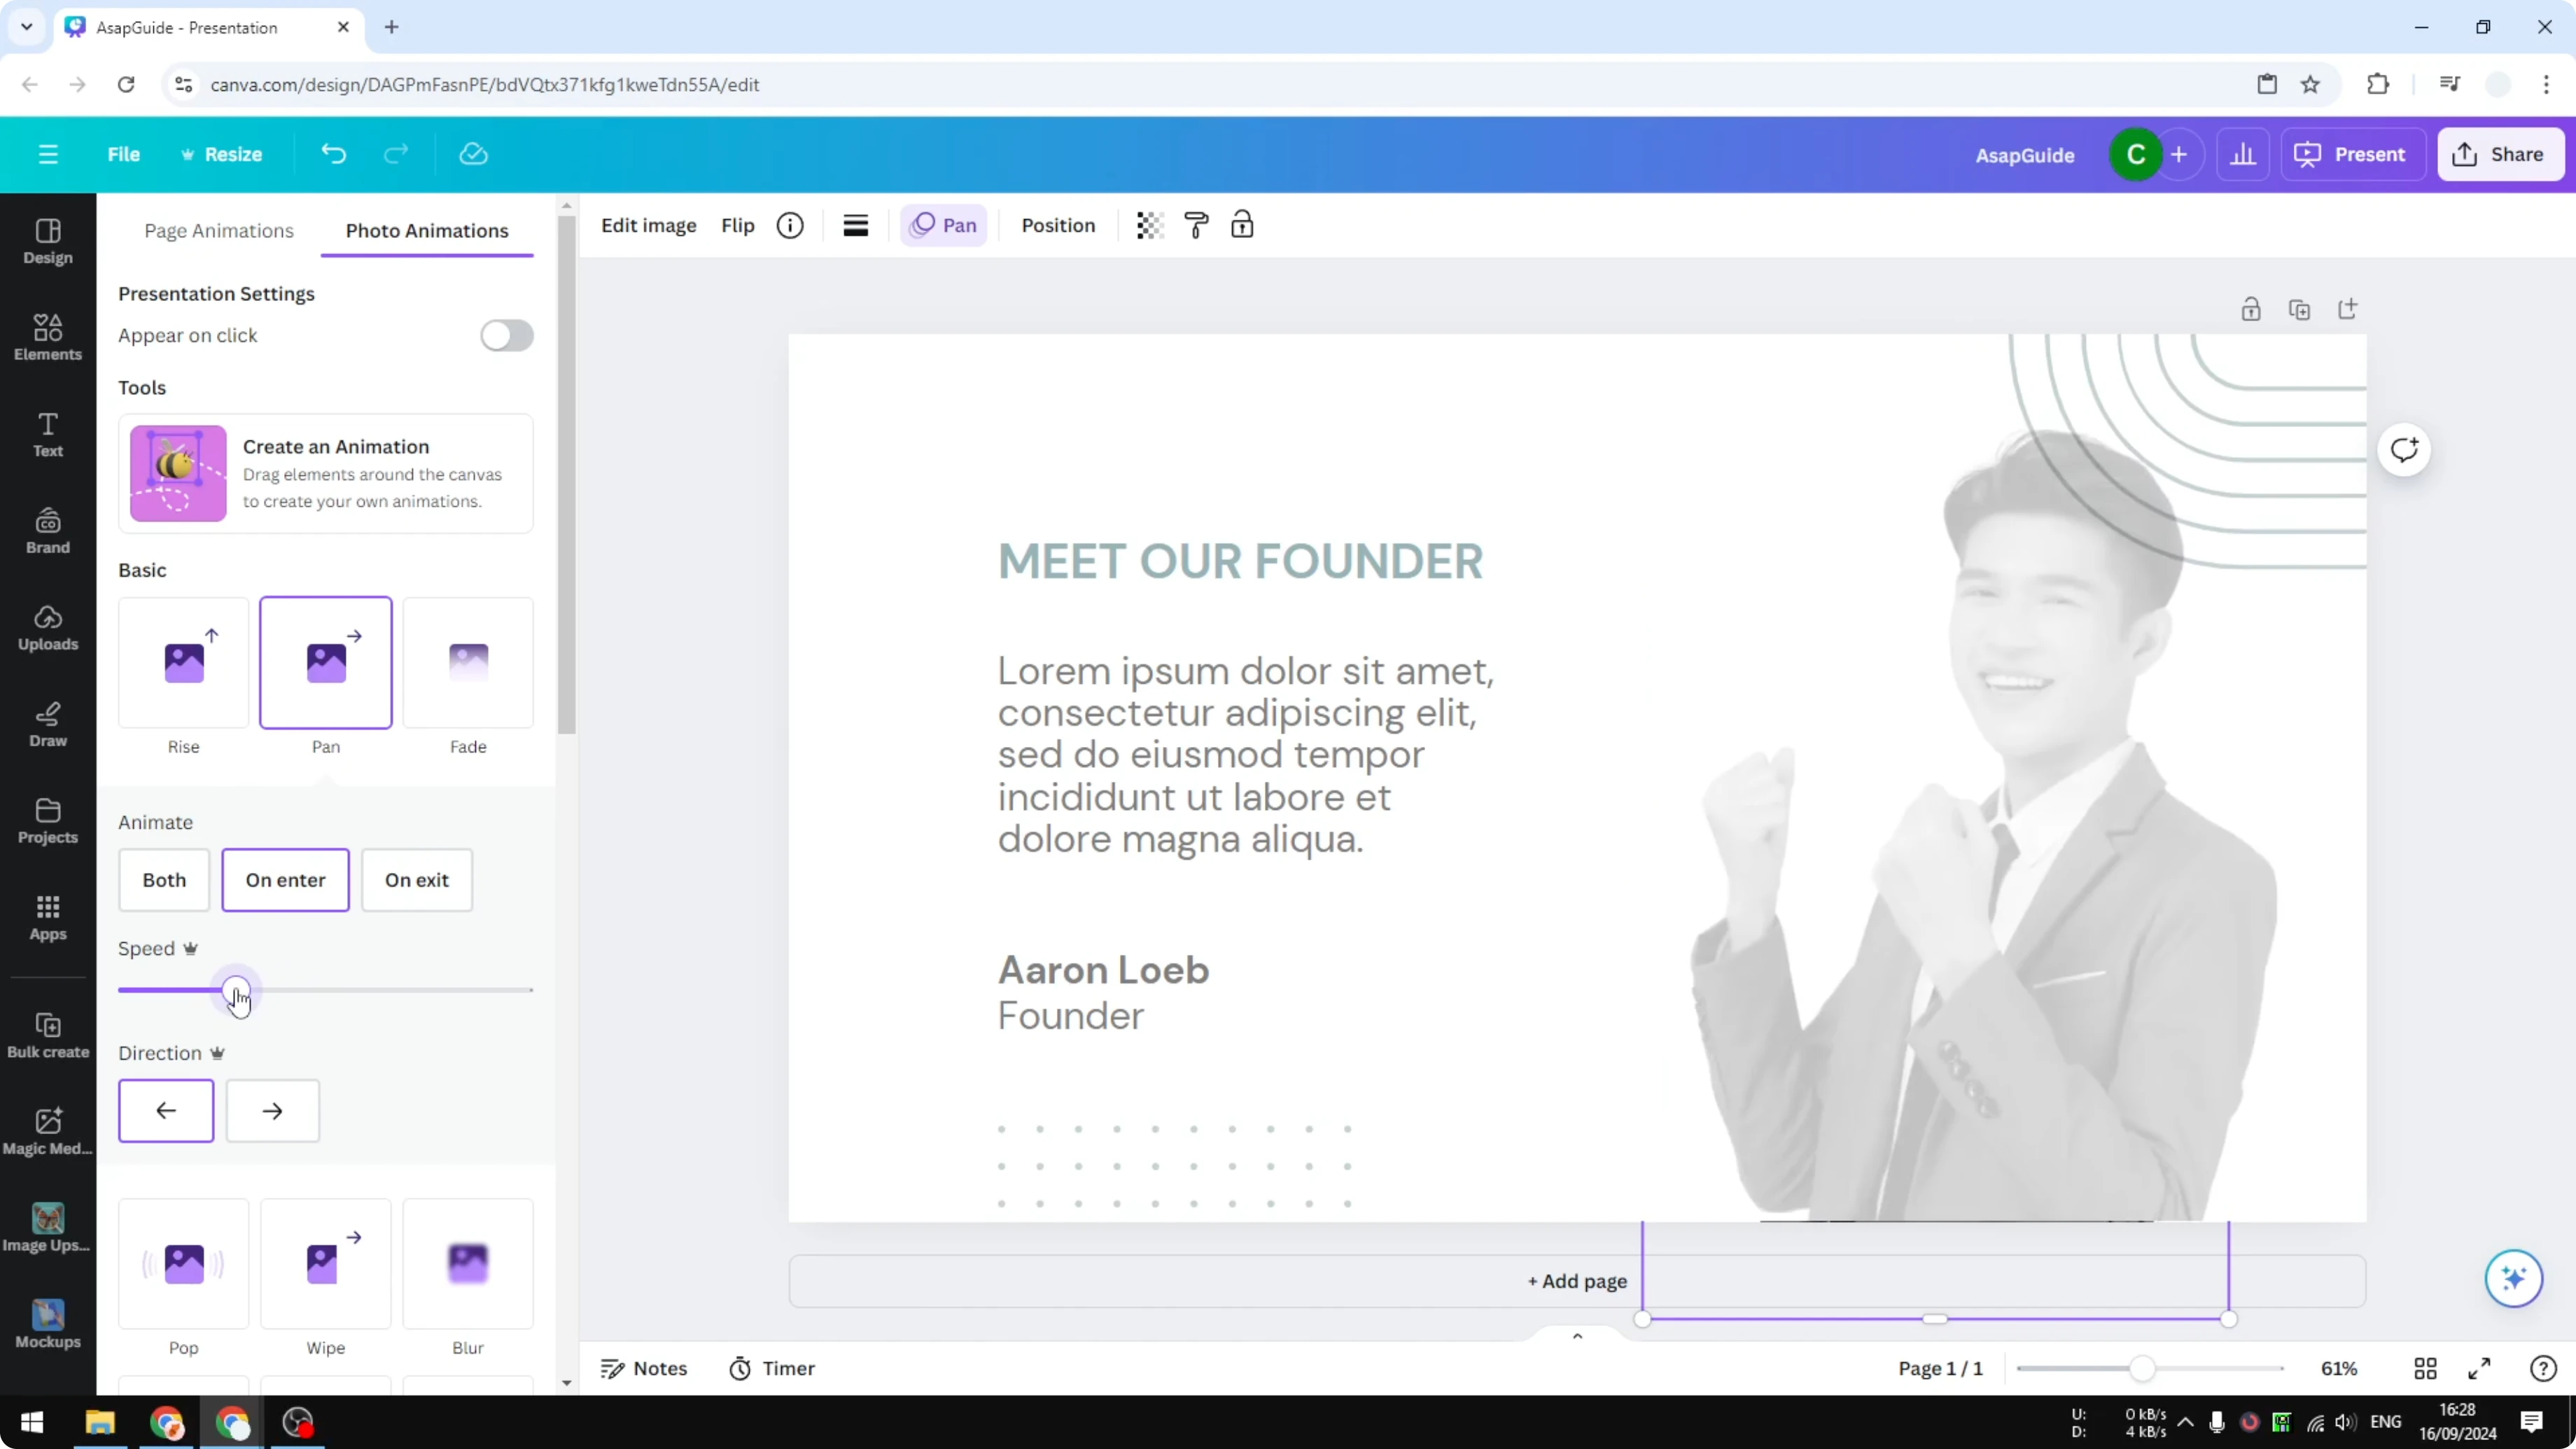Choose left arrow direction
2576x1449 pixels.
point(166,1111)
